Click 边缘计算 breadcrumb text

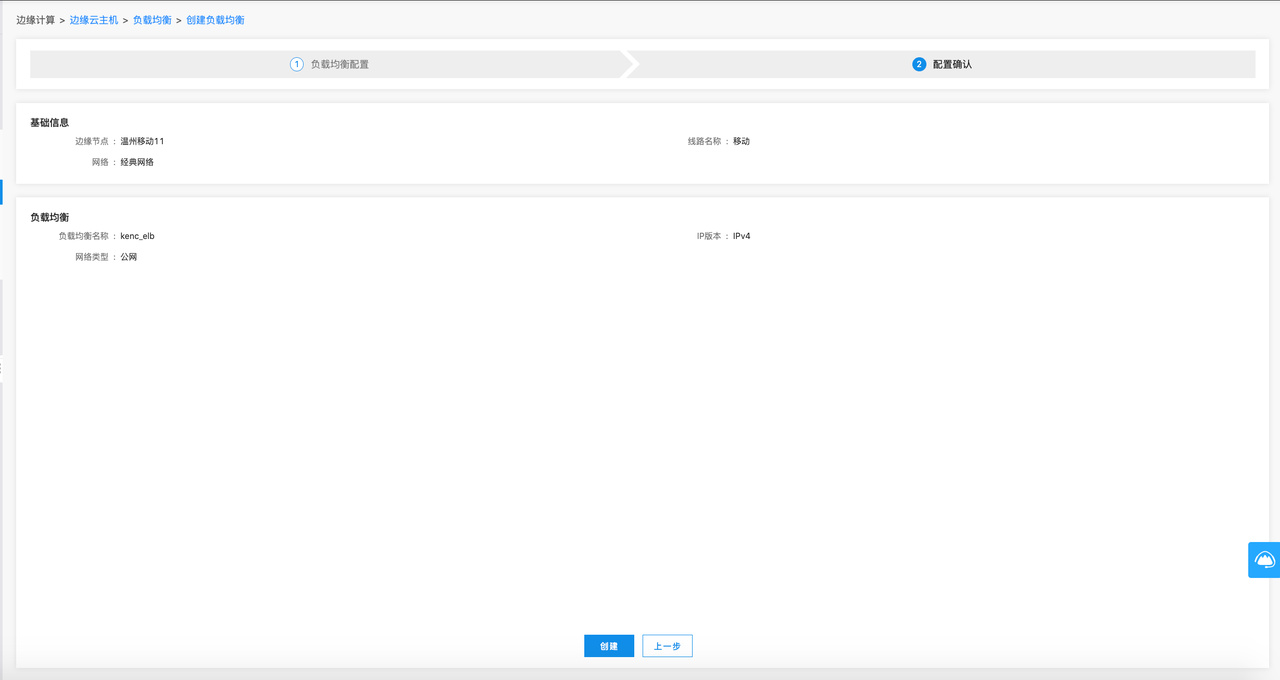[x=36, y=20]
